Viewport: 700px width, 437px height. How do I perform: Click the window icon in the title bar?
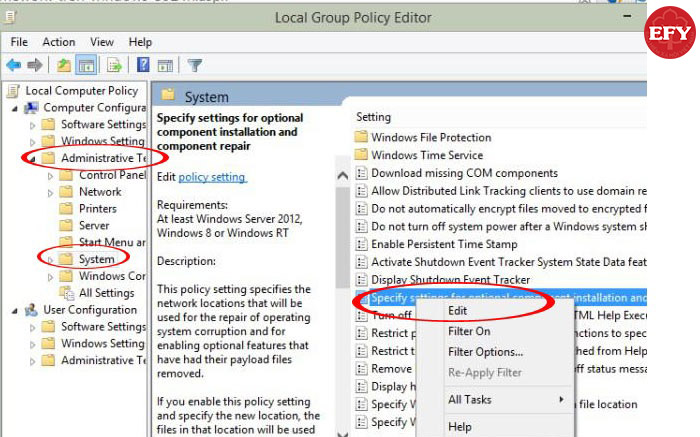tap(10, 17)
